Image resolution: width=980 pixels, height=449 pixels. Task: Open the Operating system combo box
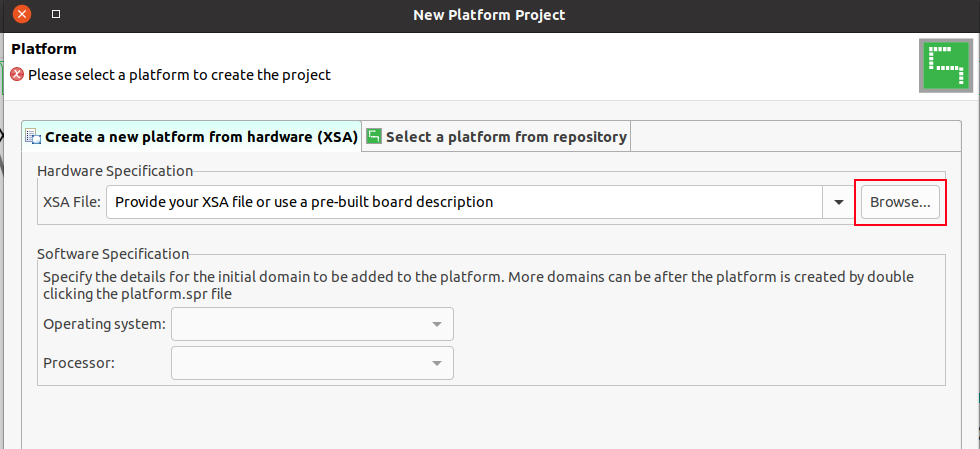[312, 324]
